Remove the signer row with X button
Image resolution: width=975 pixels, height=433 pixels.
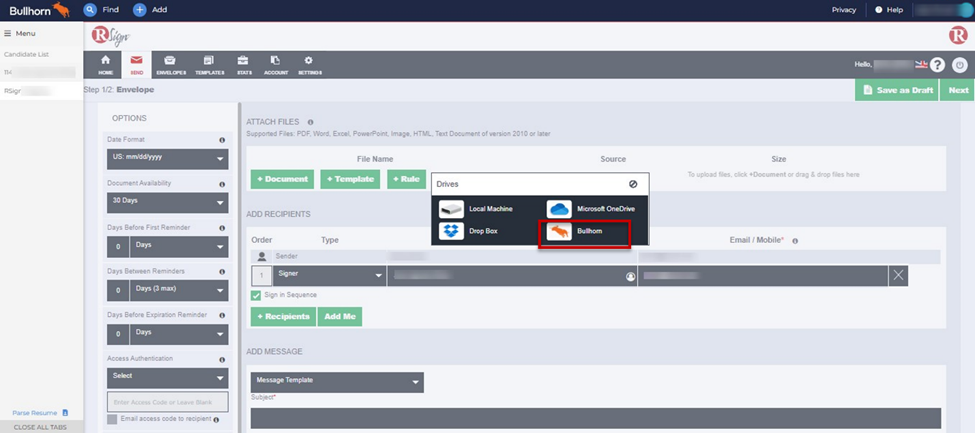point(897,276)
